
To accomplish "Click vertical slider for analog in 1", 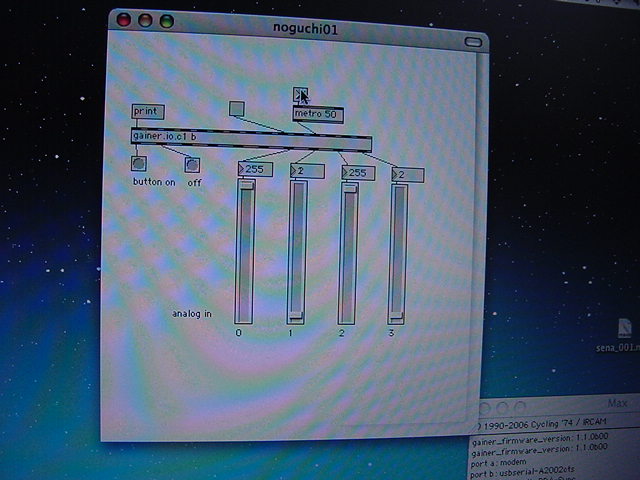I will pyautogui.click(x=297, y=253).
